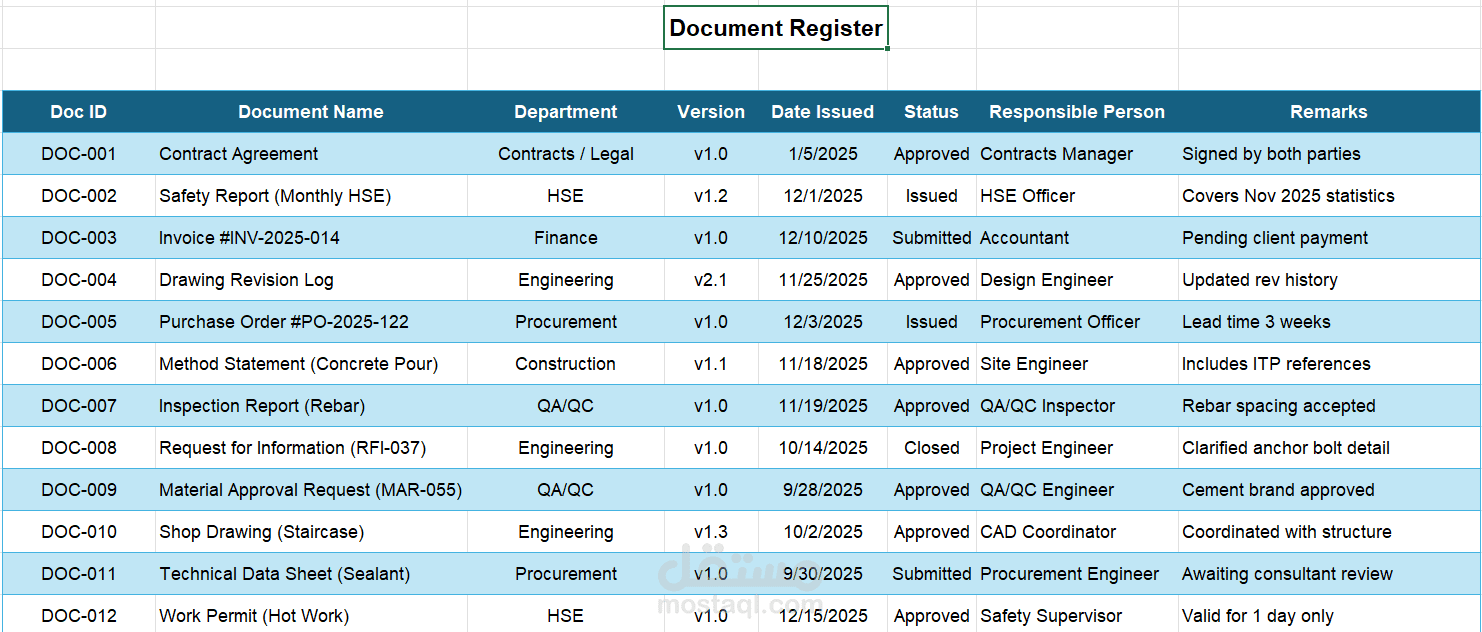1482x632 pixels.
Task: Select the Material Approval Request (MAR-055) cell
Action: point(311,490)
